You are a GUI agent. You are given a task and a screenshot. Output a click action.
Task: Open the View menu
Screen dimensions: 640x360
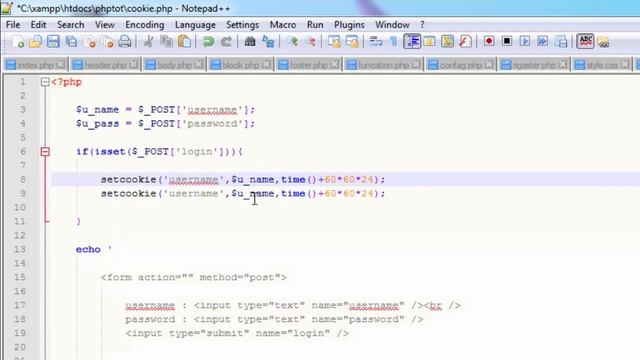105,25
